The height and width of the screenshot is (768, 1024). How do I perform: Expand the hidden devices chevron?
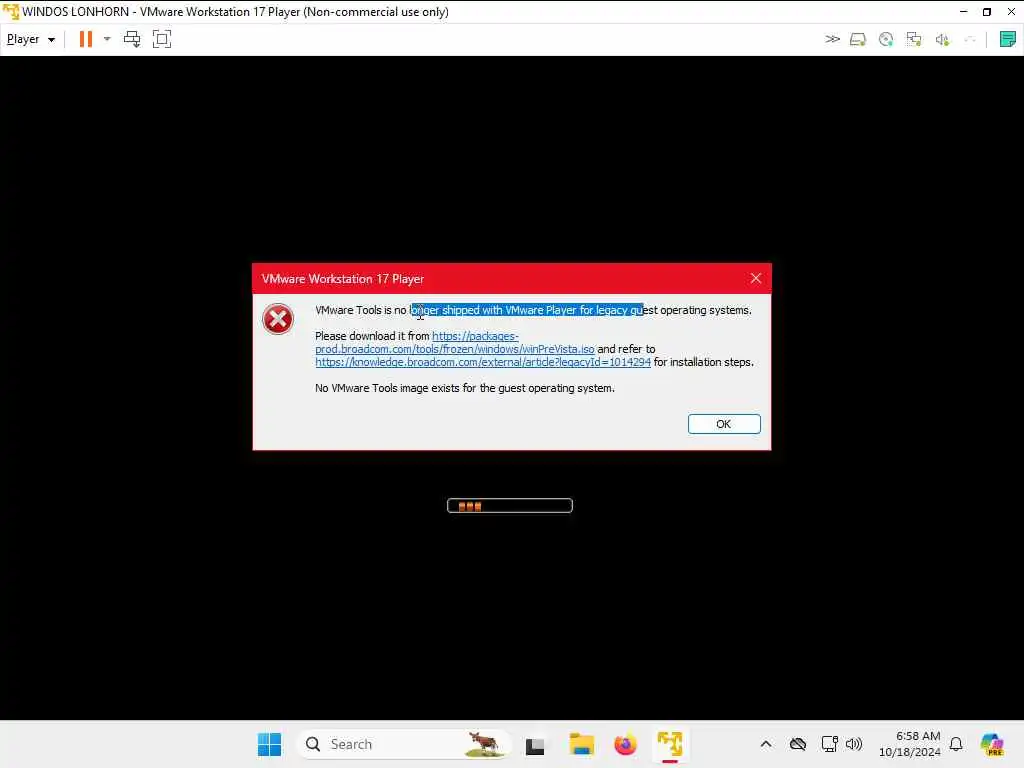click(832, 39)
